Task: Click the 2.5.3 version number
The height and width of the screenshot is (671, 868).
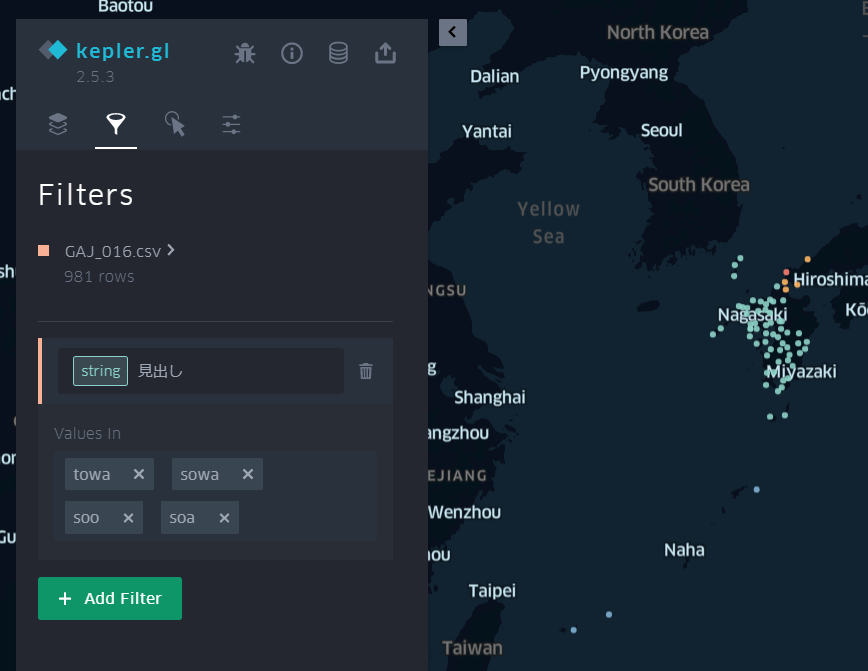Action: (x=95, y=76)
